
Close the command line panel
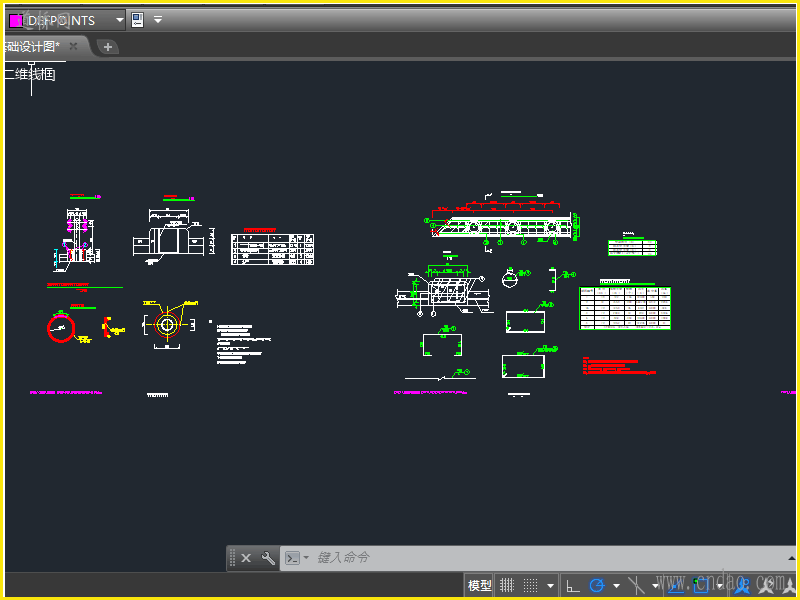tap(246, 558)
